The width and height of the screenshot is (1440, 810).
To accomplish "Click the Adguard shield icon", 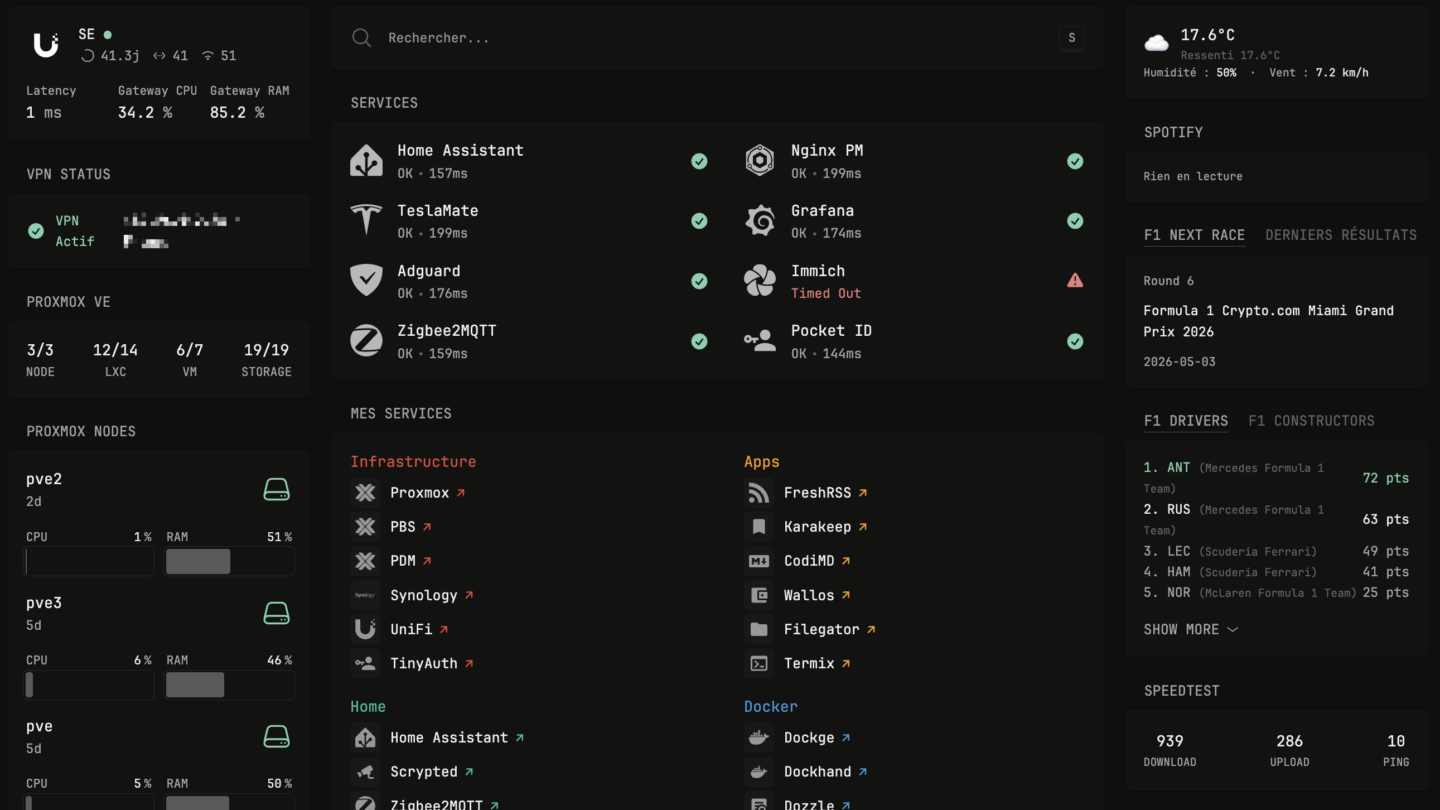I will (x=366, y=280).
